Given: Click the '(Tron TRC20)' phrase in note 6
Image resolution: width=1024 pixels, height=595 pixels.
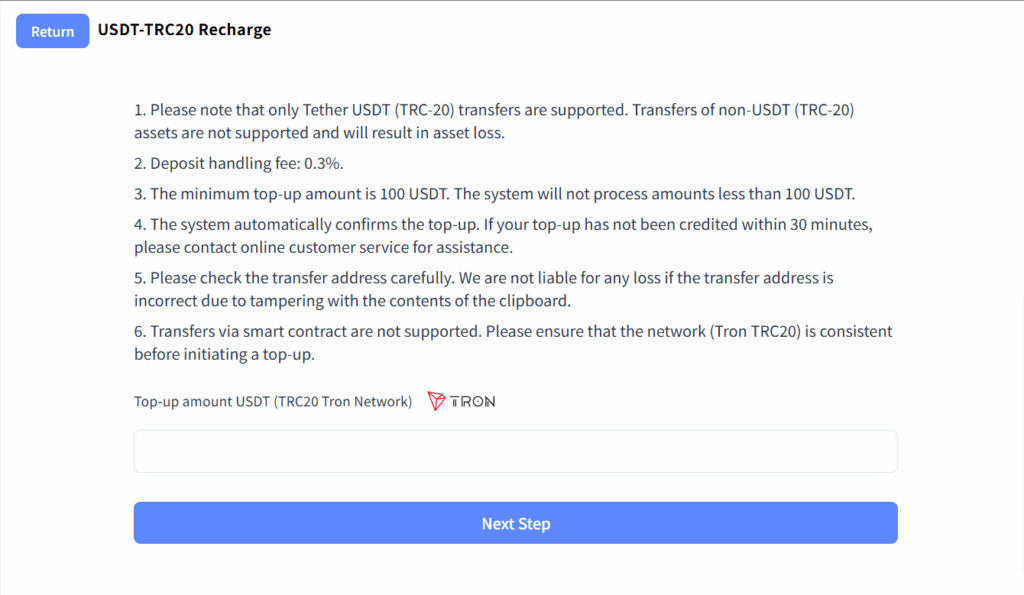Looking at the screenshot, I should [755, 331].
